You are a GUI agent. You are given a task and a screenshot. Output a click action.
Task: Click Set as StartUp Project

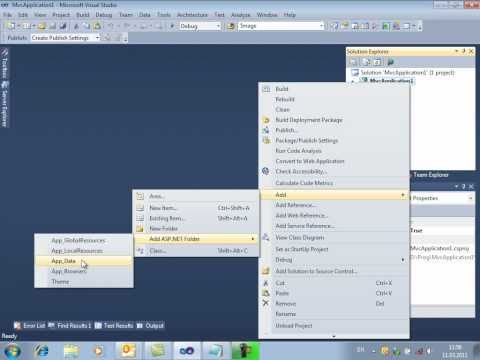[334, 249]
